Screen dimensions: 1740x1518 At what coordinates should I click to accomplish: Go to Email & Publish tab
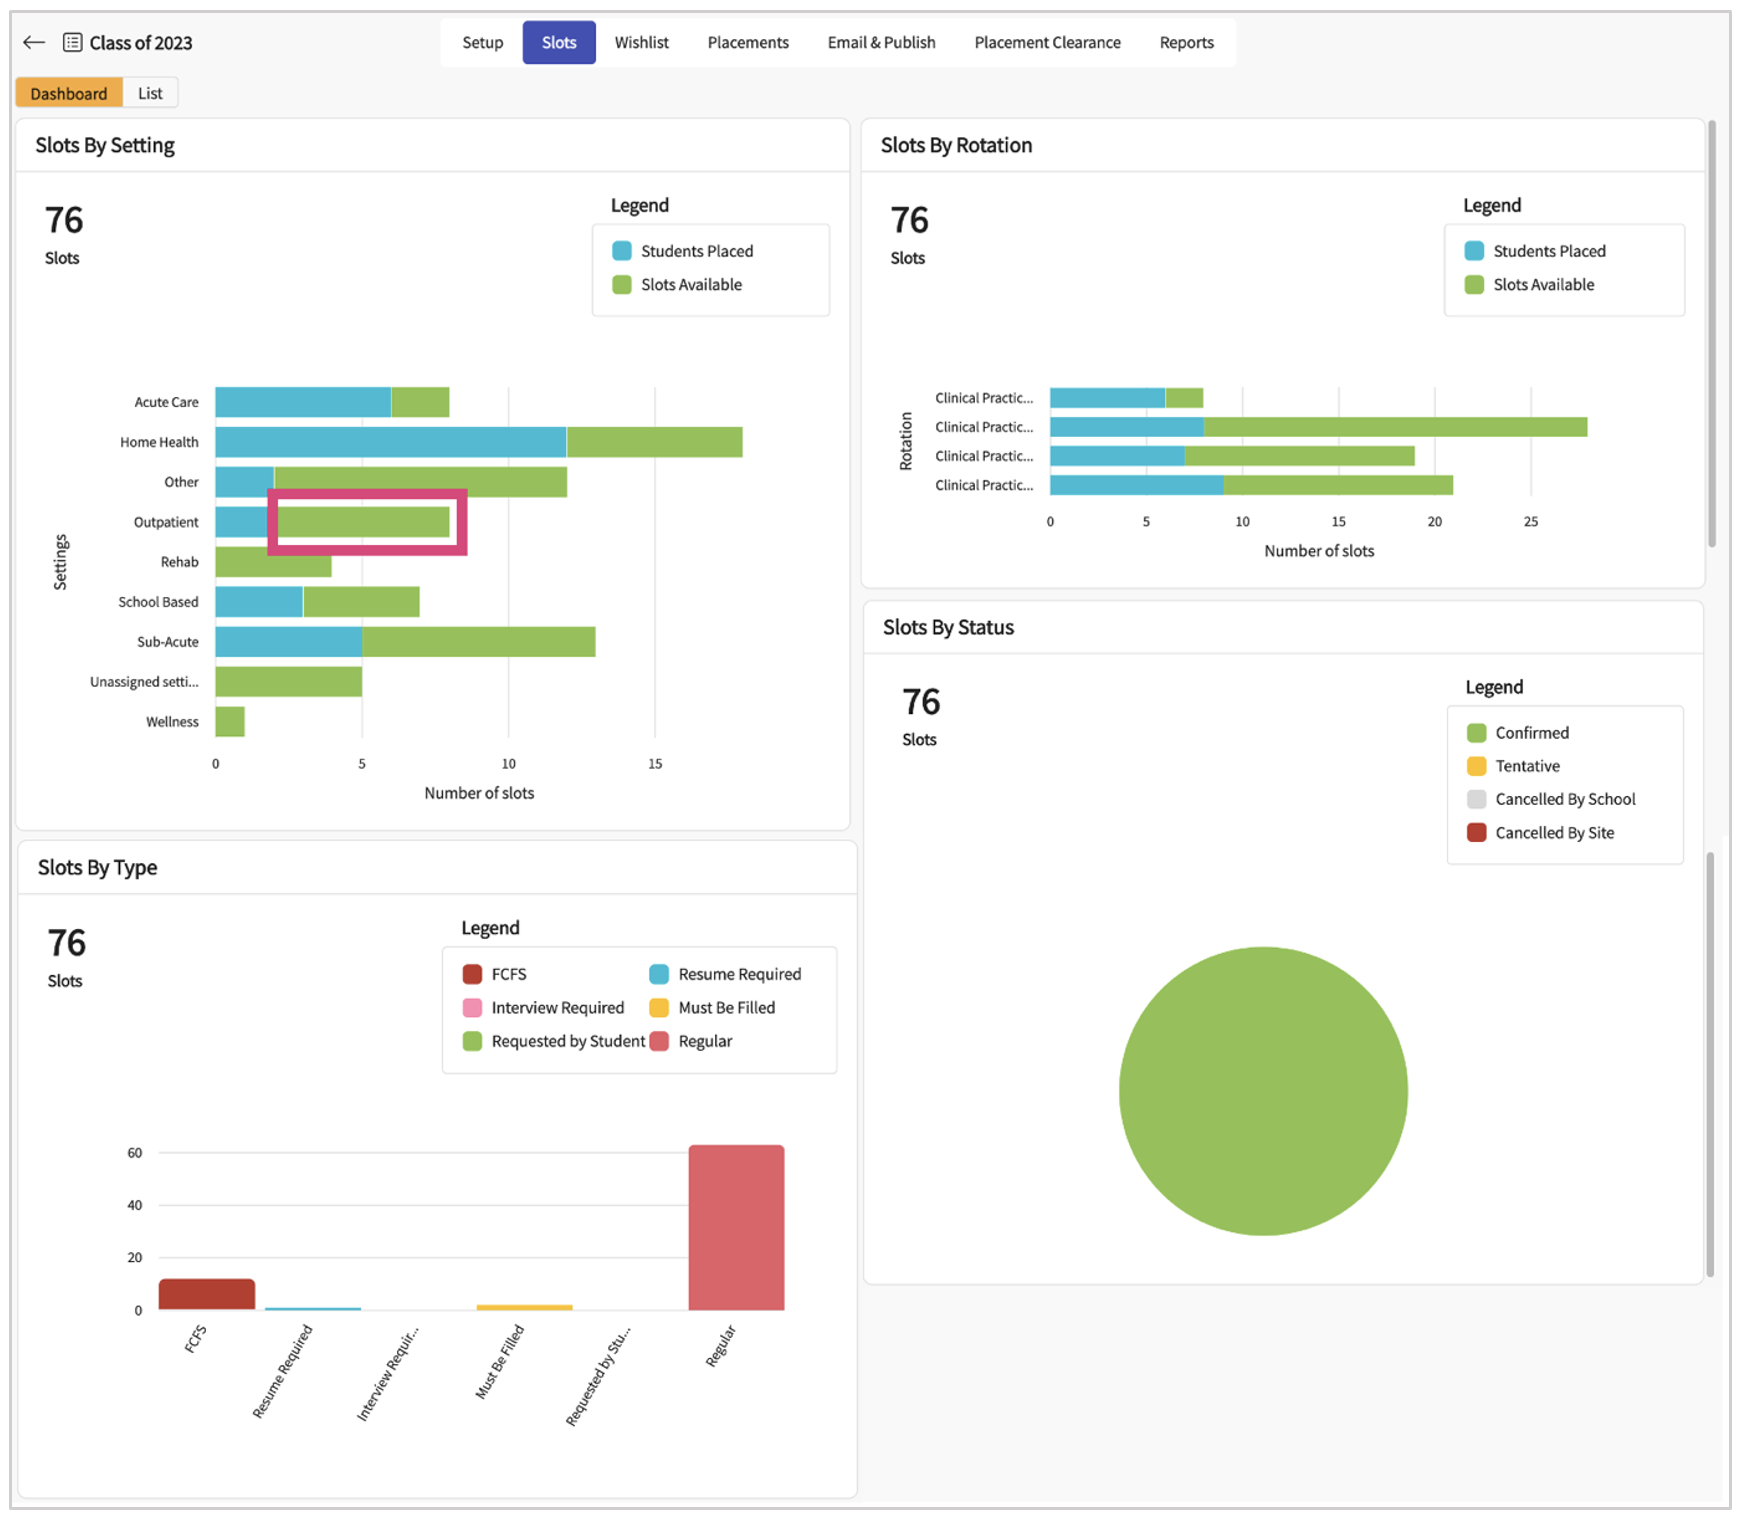point(881,42)
